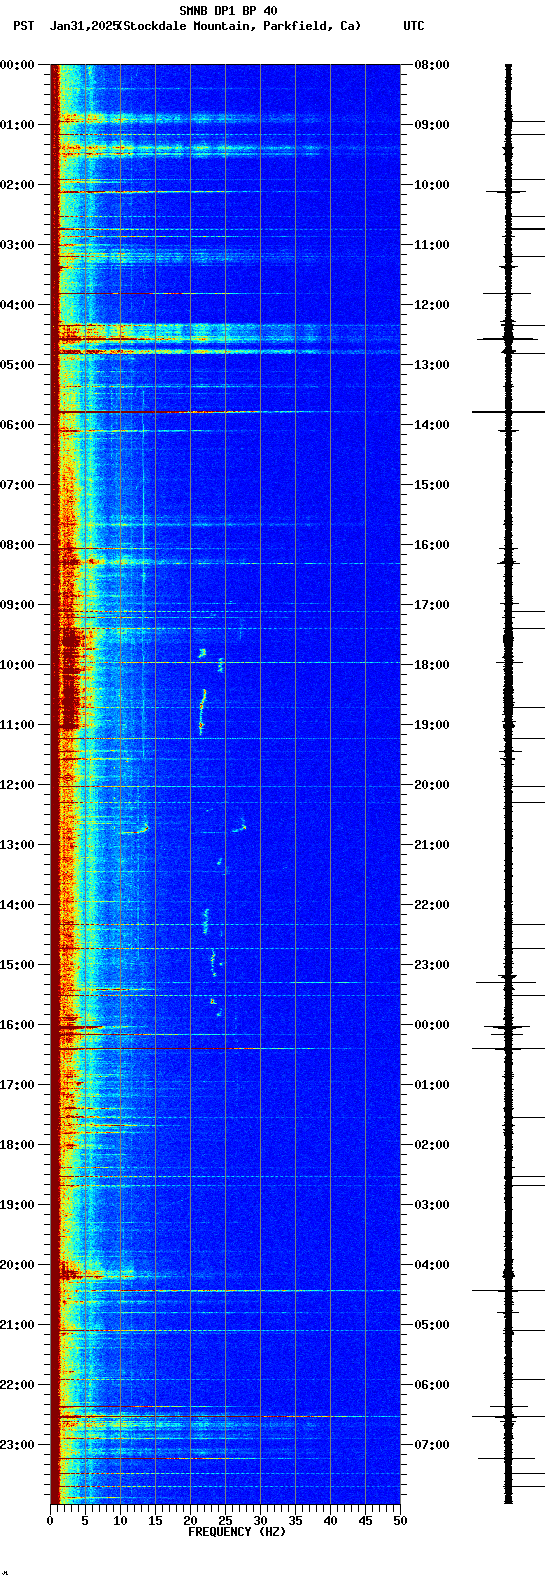552x1584 pixels.
Task: Click the UTC time label '21:00'
Action: (x=431, y=845)
